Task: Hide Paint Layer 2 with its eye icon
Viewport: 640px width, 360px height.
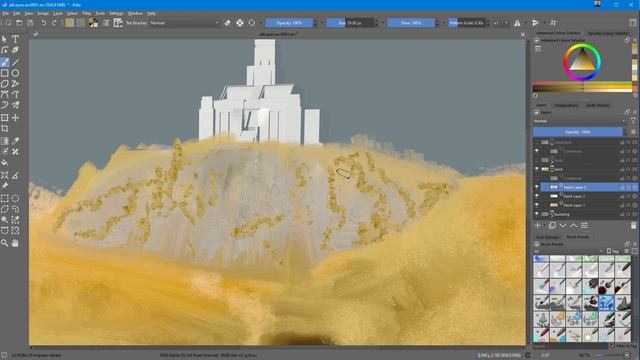Action: [x=537, y=196]
